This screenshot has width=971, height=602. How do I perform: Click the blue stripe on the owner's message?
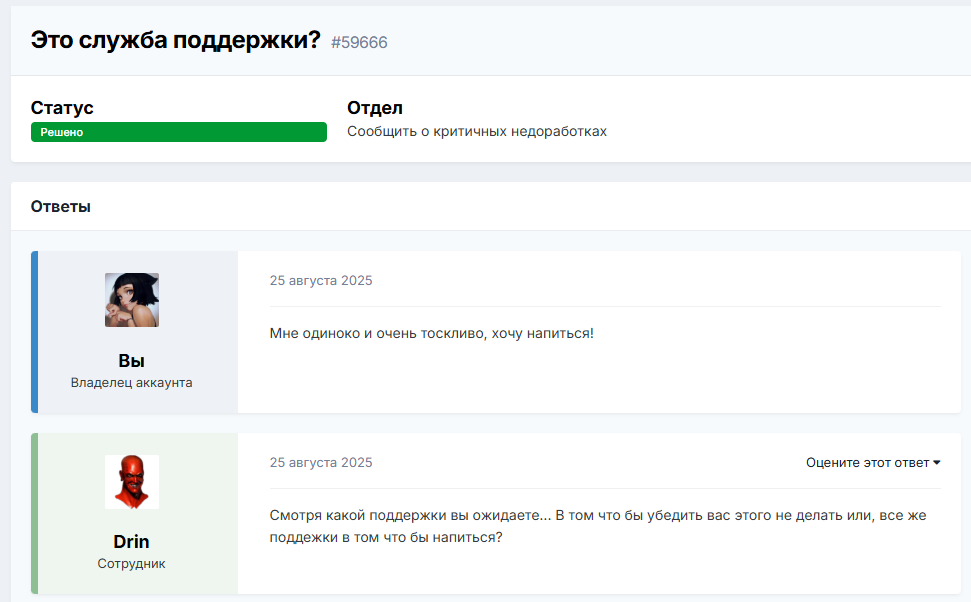(34, 332)
